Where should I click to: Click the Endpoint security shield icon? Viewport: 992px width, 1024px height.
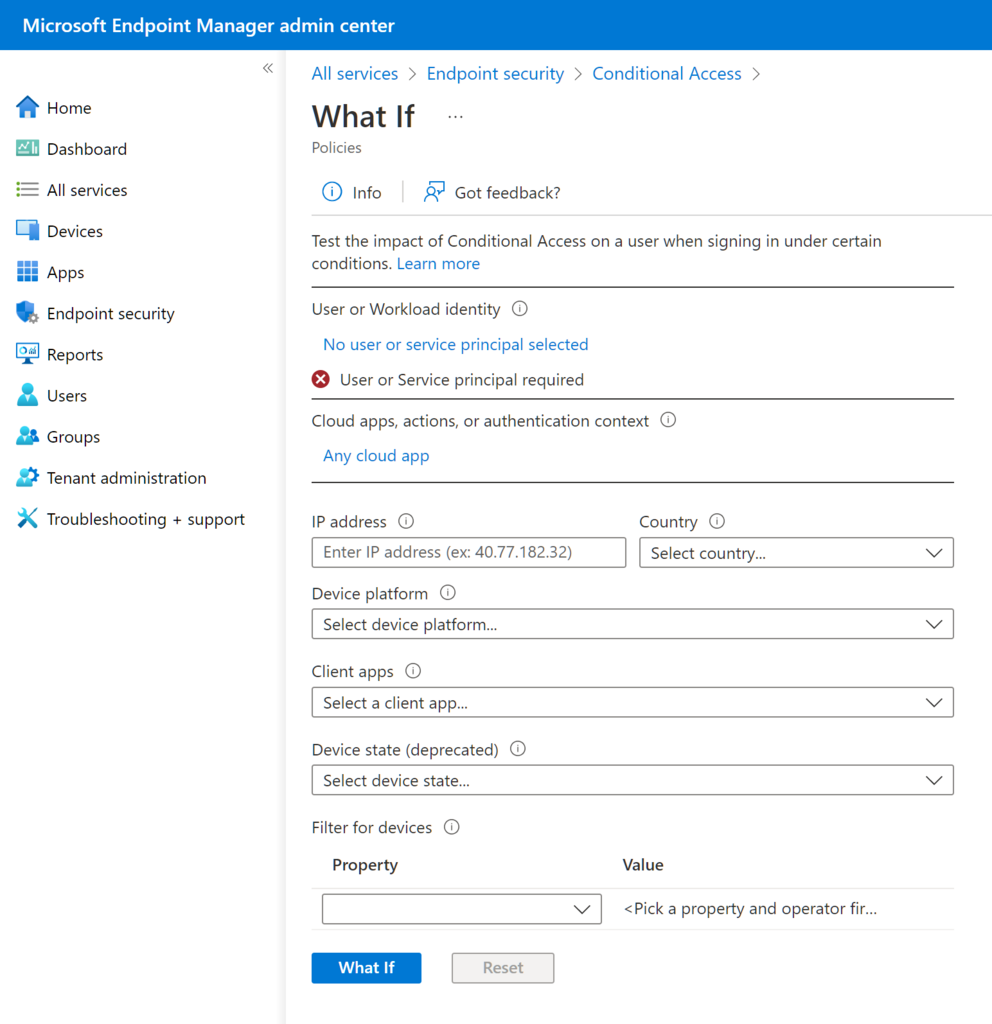[27, 313]
